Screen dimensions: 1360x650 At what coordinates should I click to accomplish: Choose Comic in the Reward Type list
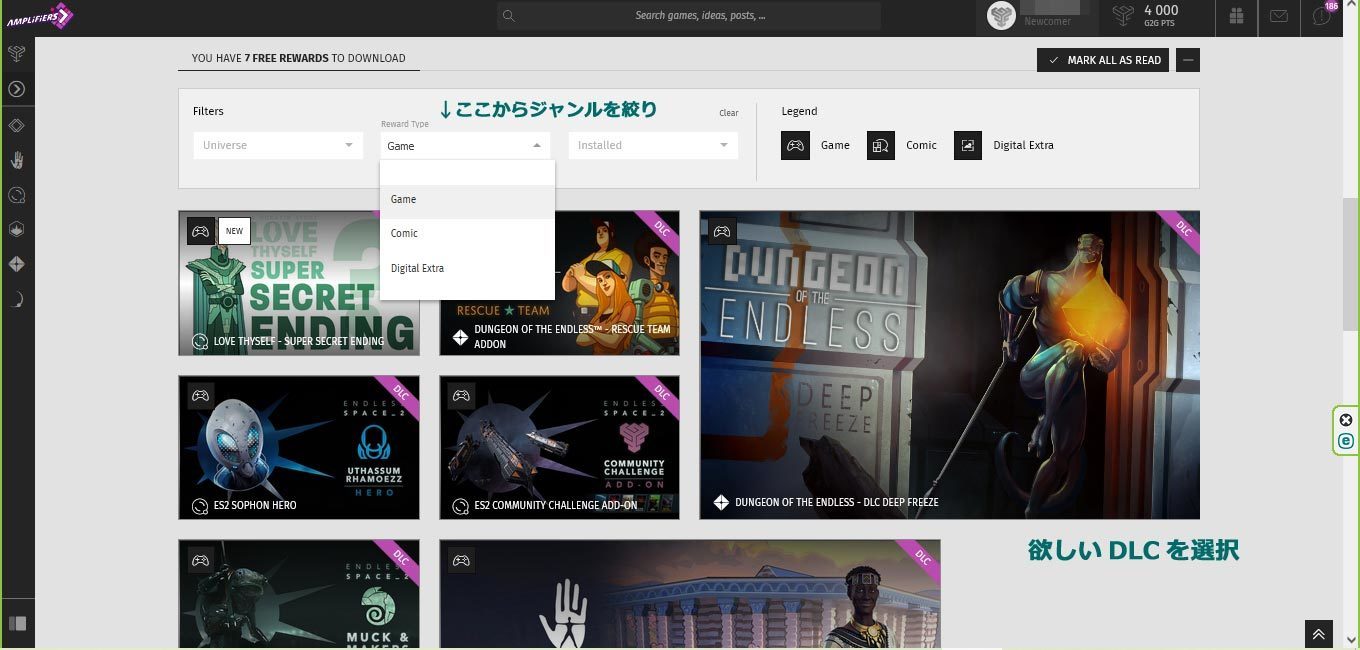click(467, 233)
